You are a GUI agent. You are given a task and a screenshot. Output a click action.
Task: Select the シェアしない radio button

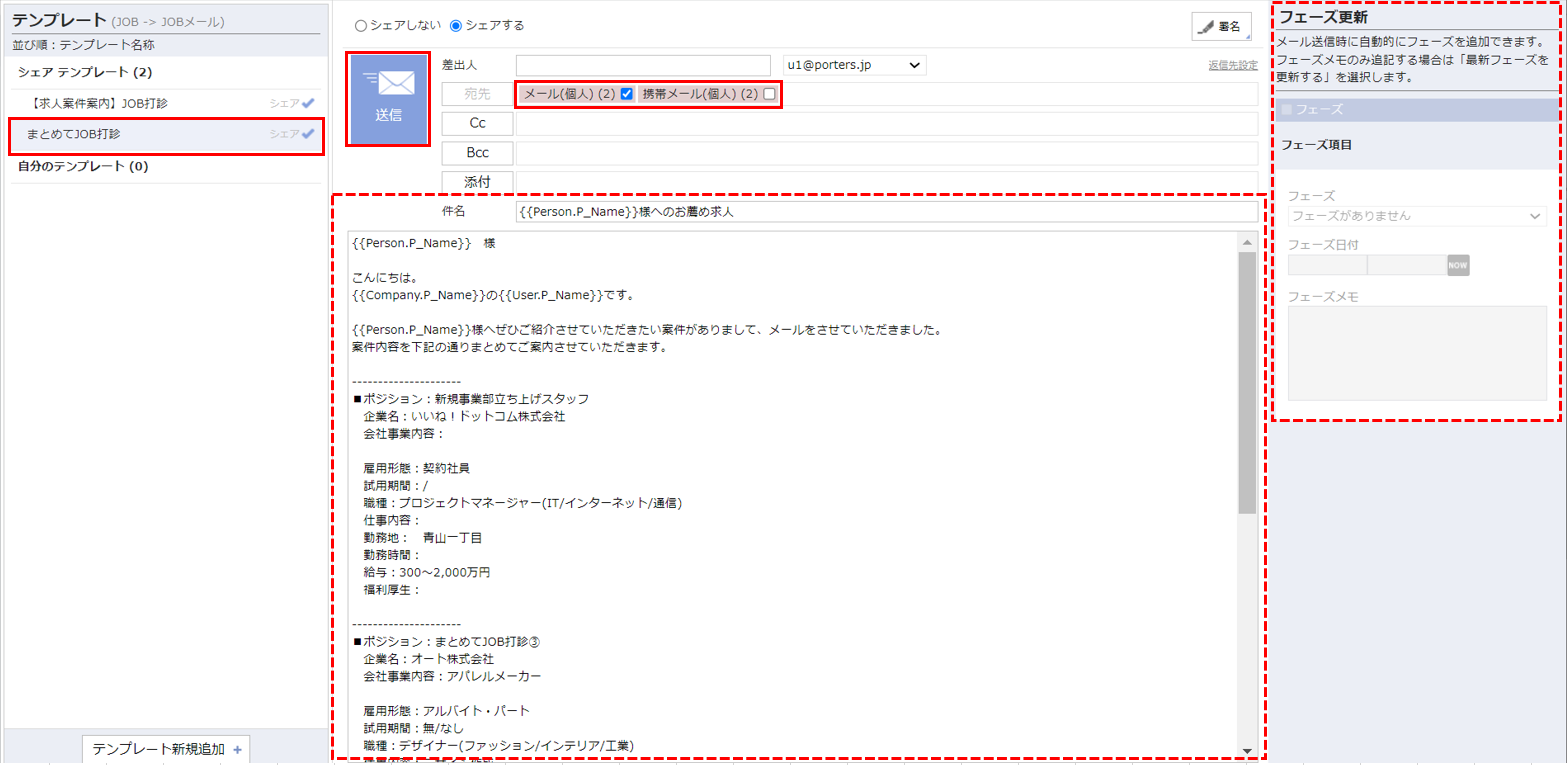[x=360, y=27]
